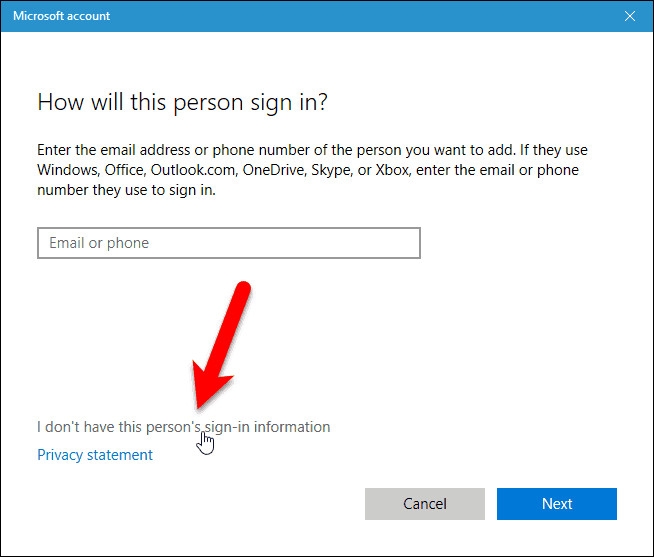Click the blue Next button
The height and width of the screenshot is (558, 654).
tap(557, 504)
